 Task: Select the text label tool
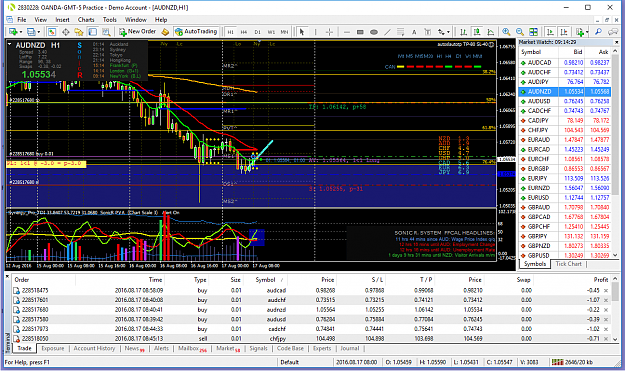(428, 32)
